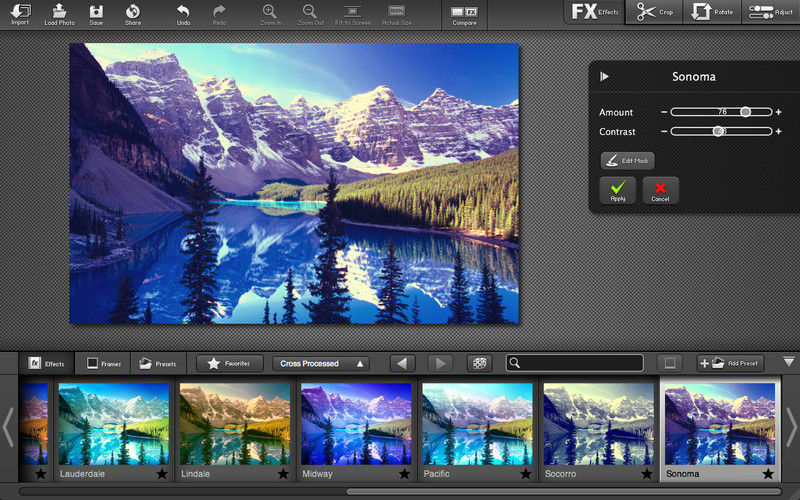The image size is (800, 500).
Task: Click the Edit Mask button
Action: [628, 161]
